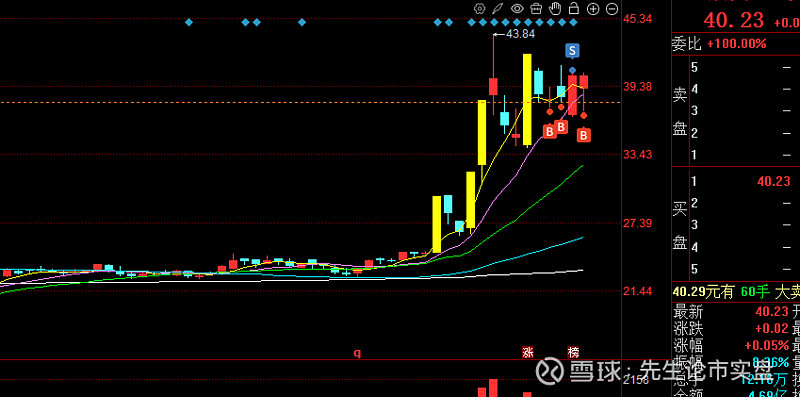Select the 买盘 level 1 price 40.23
This screenshot has height=397, width=800.
pos(773,181)
